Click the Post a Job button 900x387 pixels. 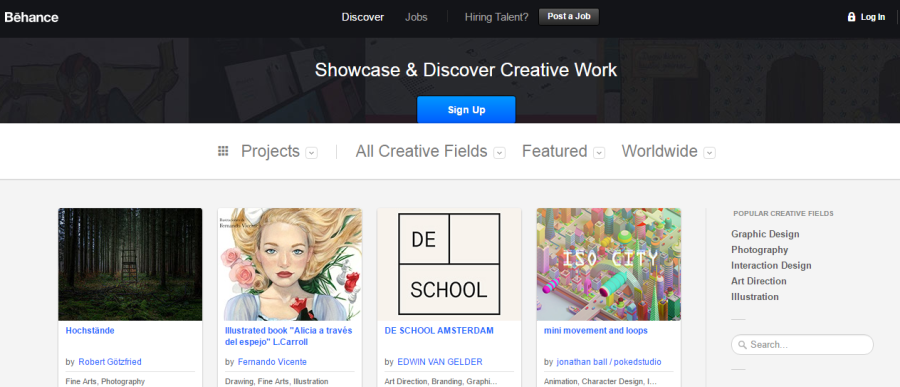pyautogui.click(x=569, y=17)
